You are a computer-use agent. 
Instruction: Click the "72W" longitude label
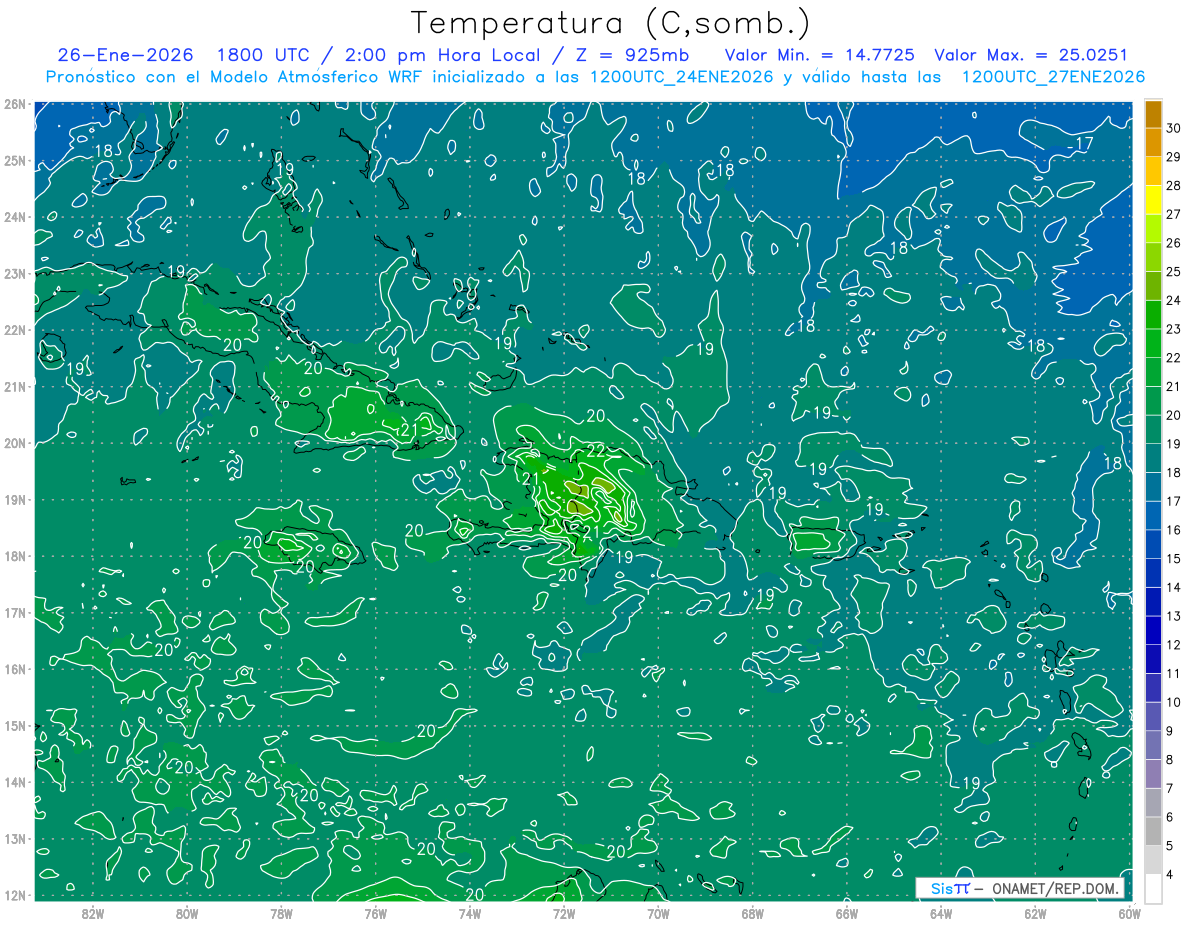563,913
